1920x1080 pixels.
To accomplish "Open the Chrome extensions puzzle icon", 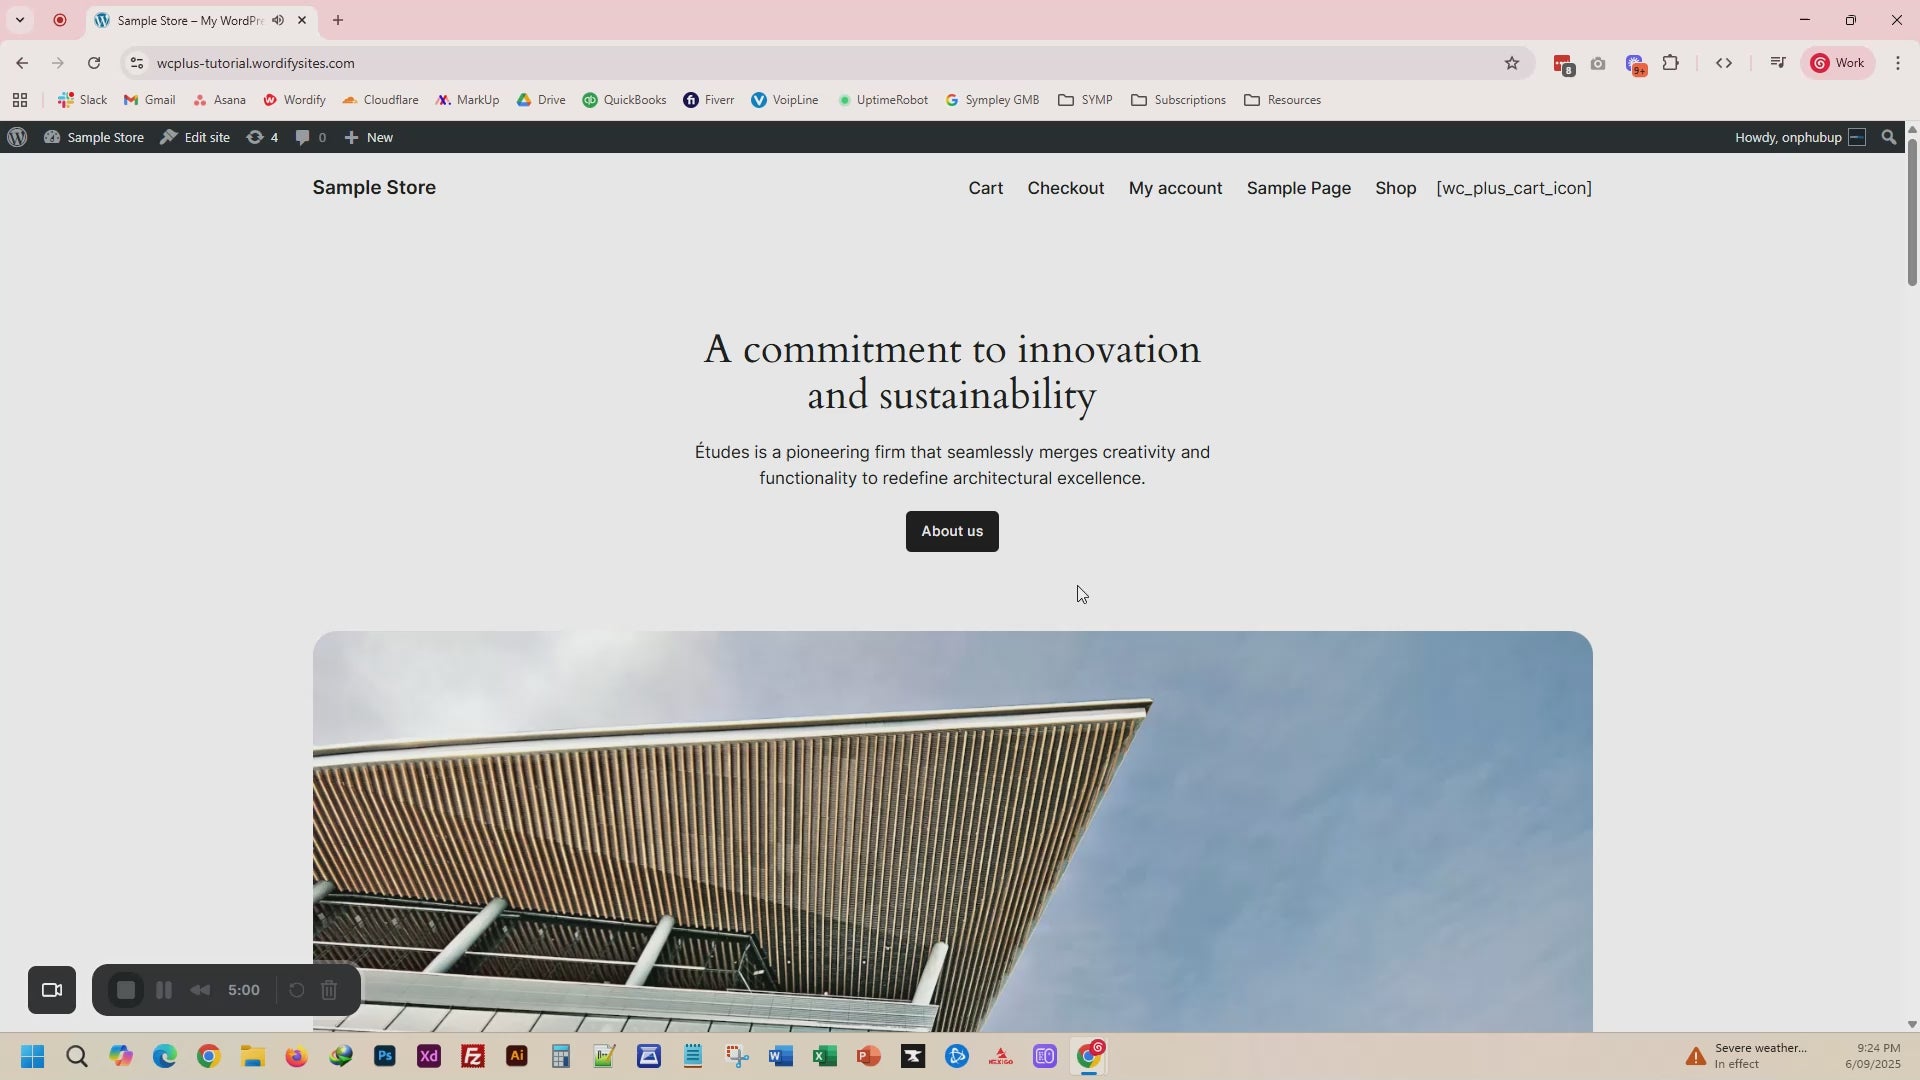I will (1670, 63).
